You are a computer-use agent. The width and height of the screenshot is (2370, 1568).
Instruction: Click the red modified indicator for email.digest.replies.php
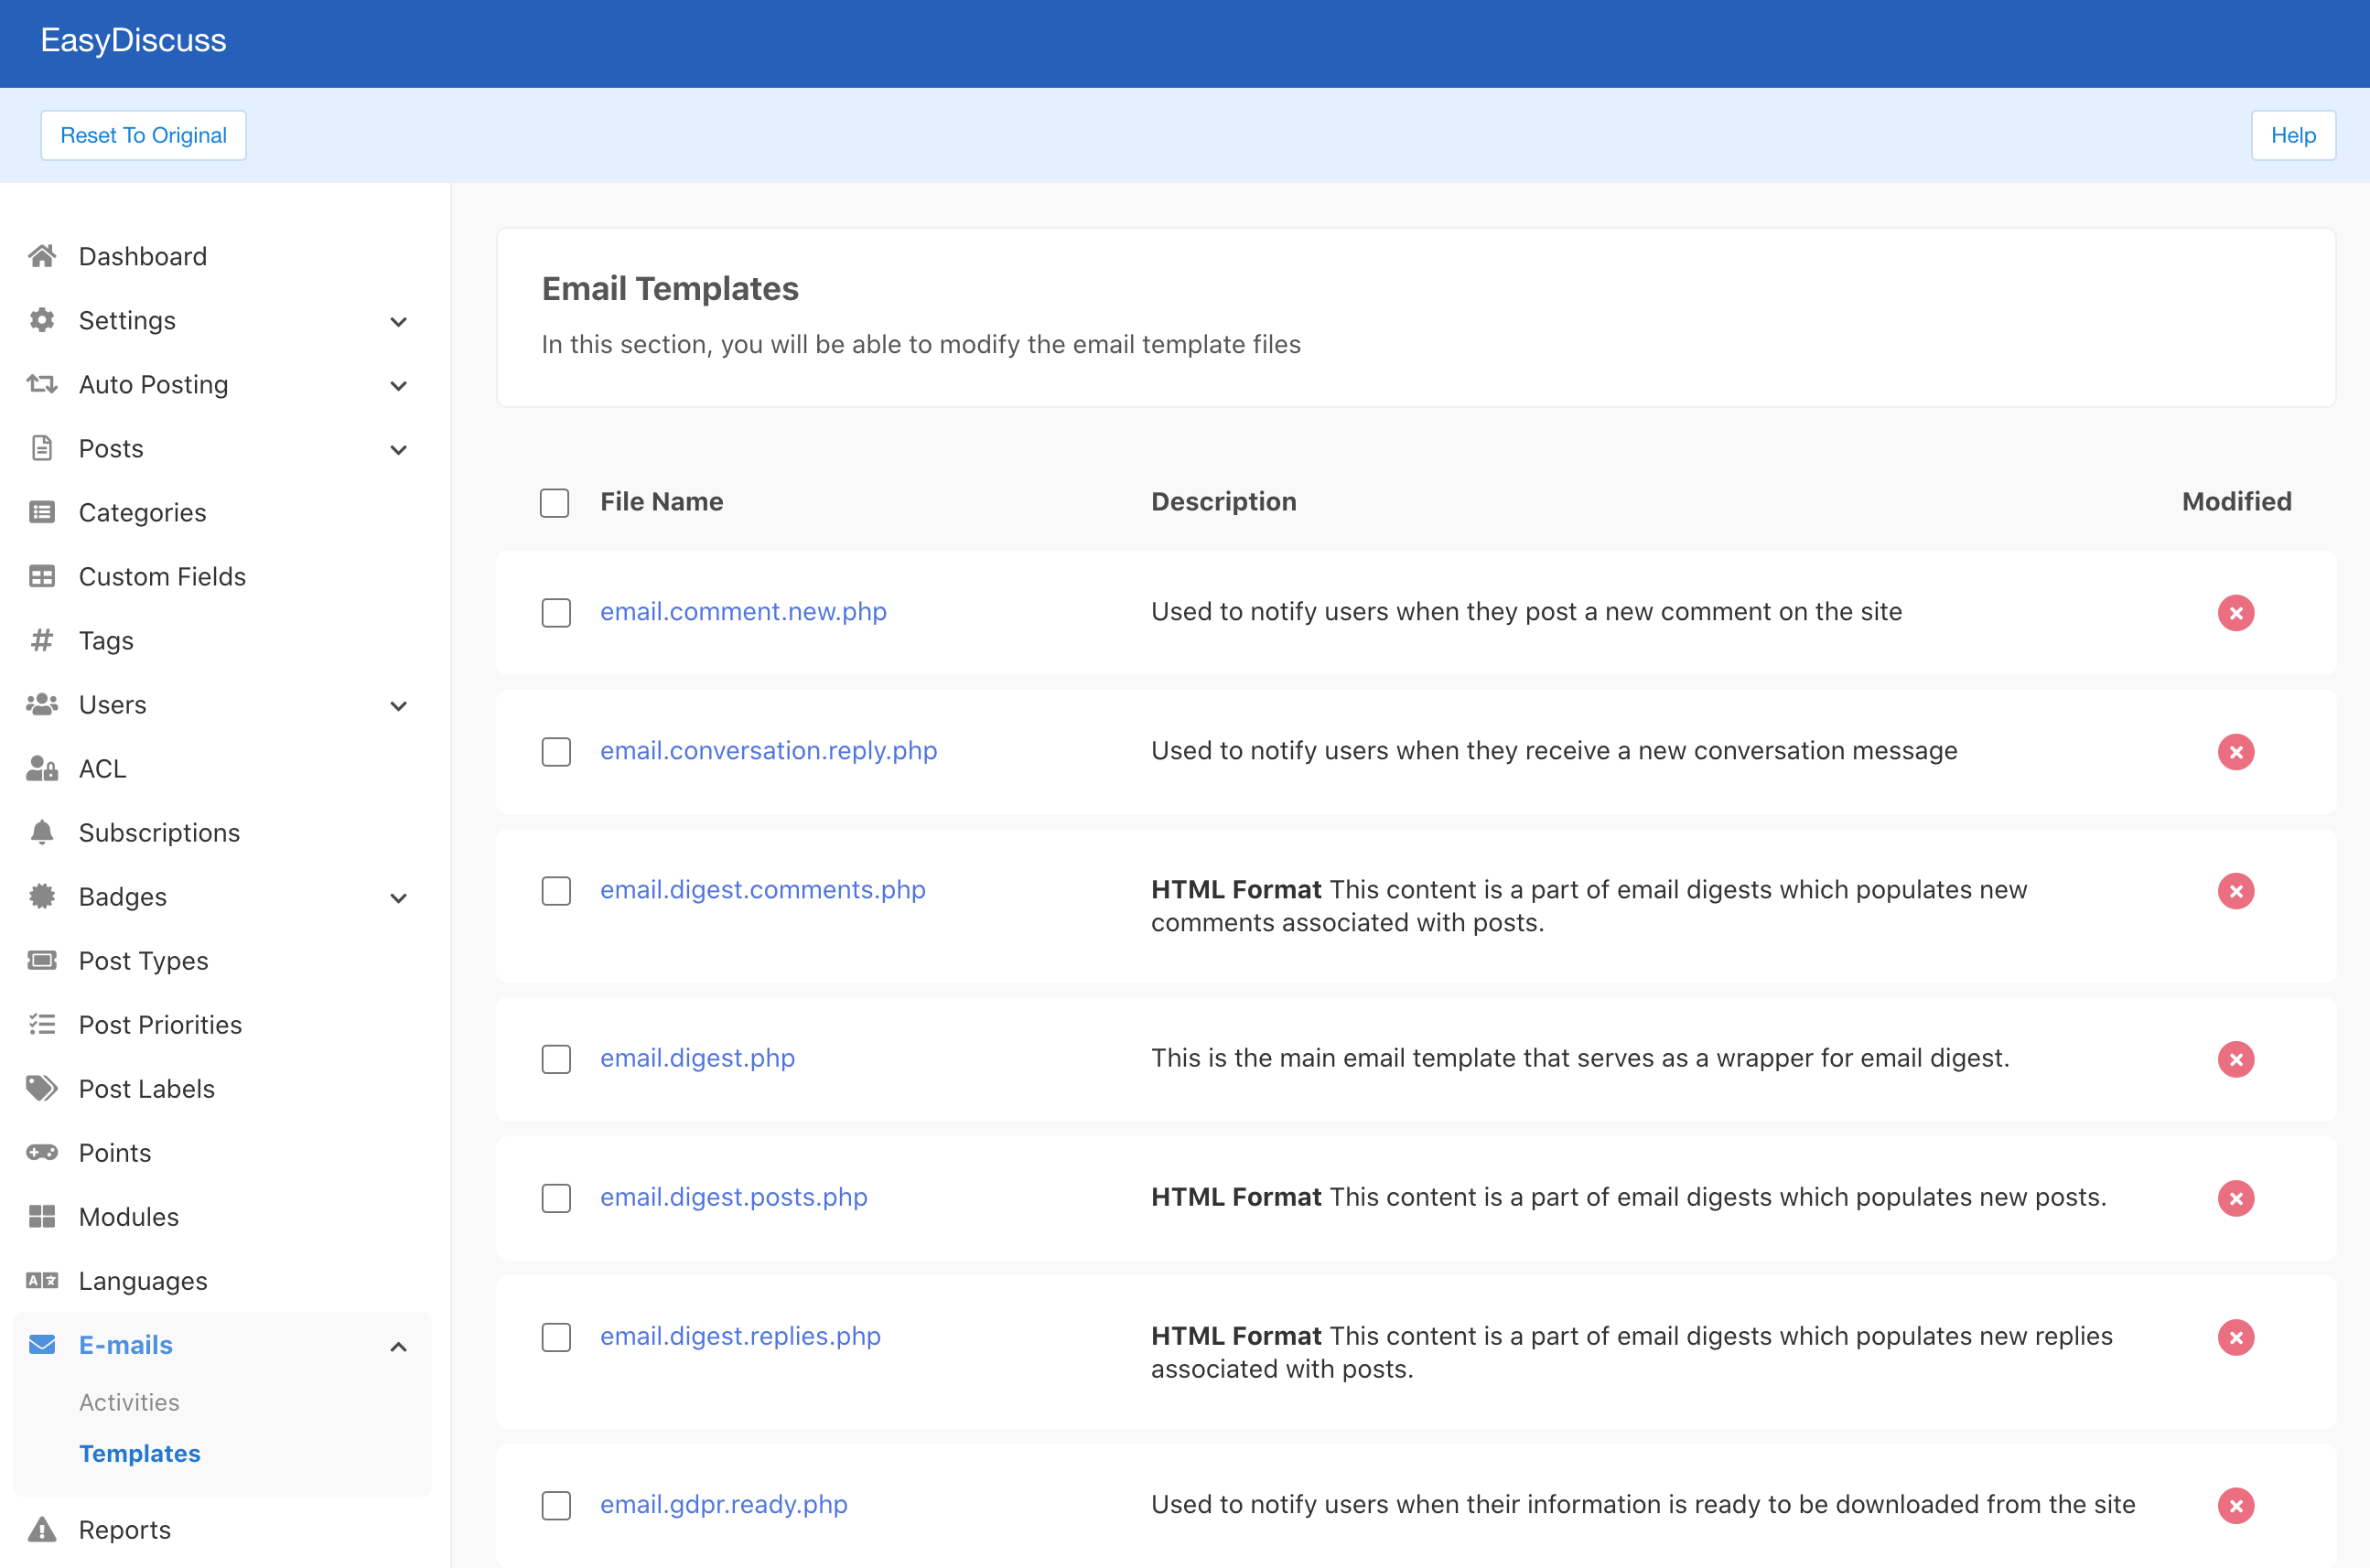click(2236, 1337)
